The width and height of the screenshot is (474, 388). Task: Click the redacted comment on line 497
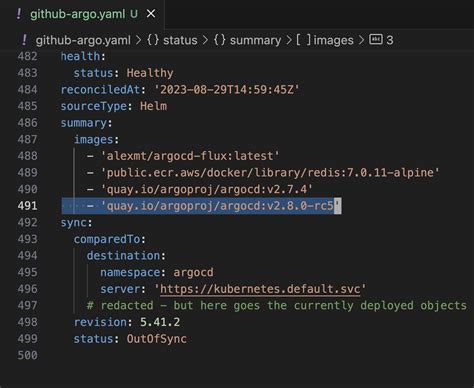[277, 306]
